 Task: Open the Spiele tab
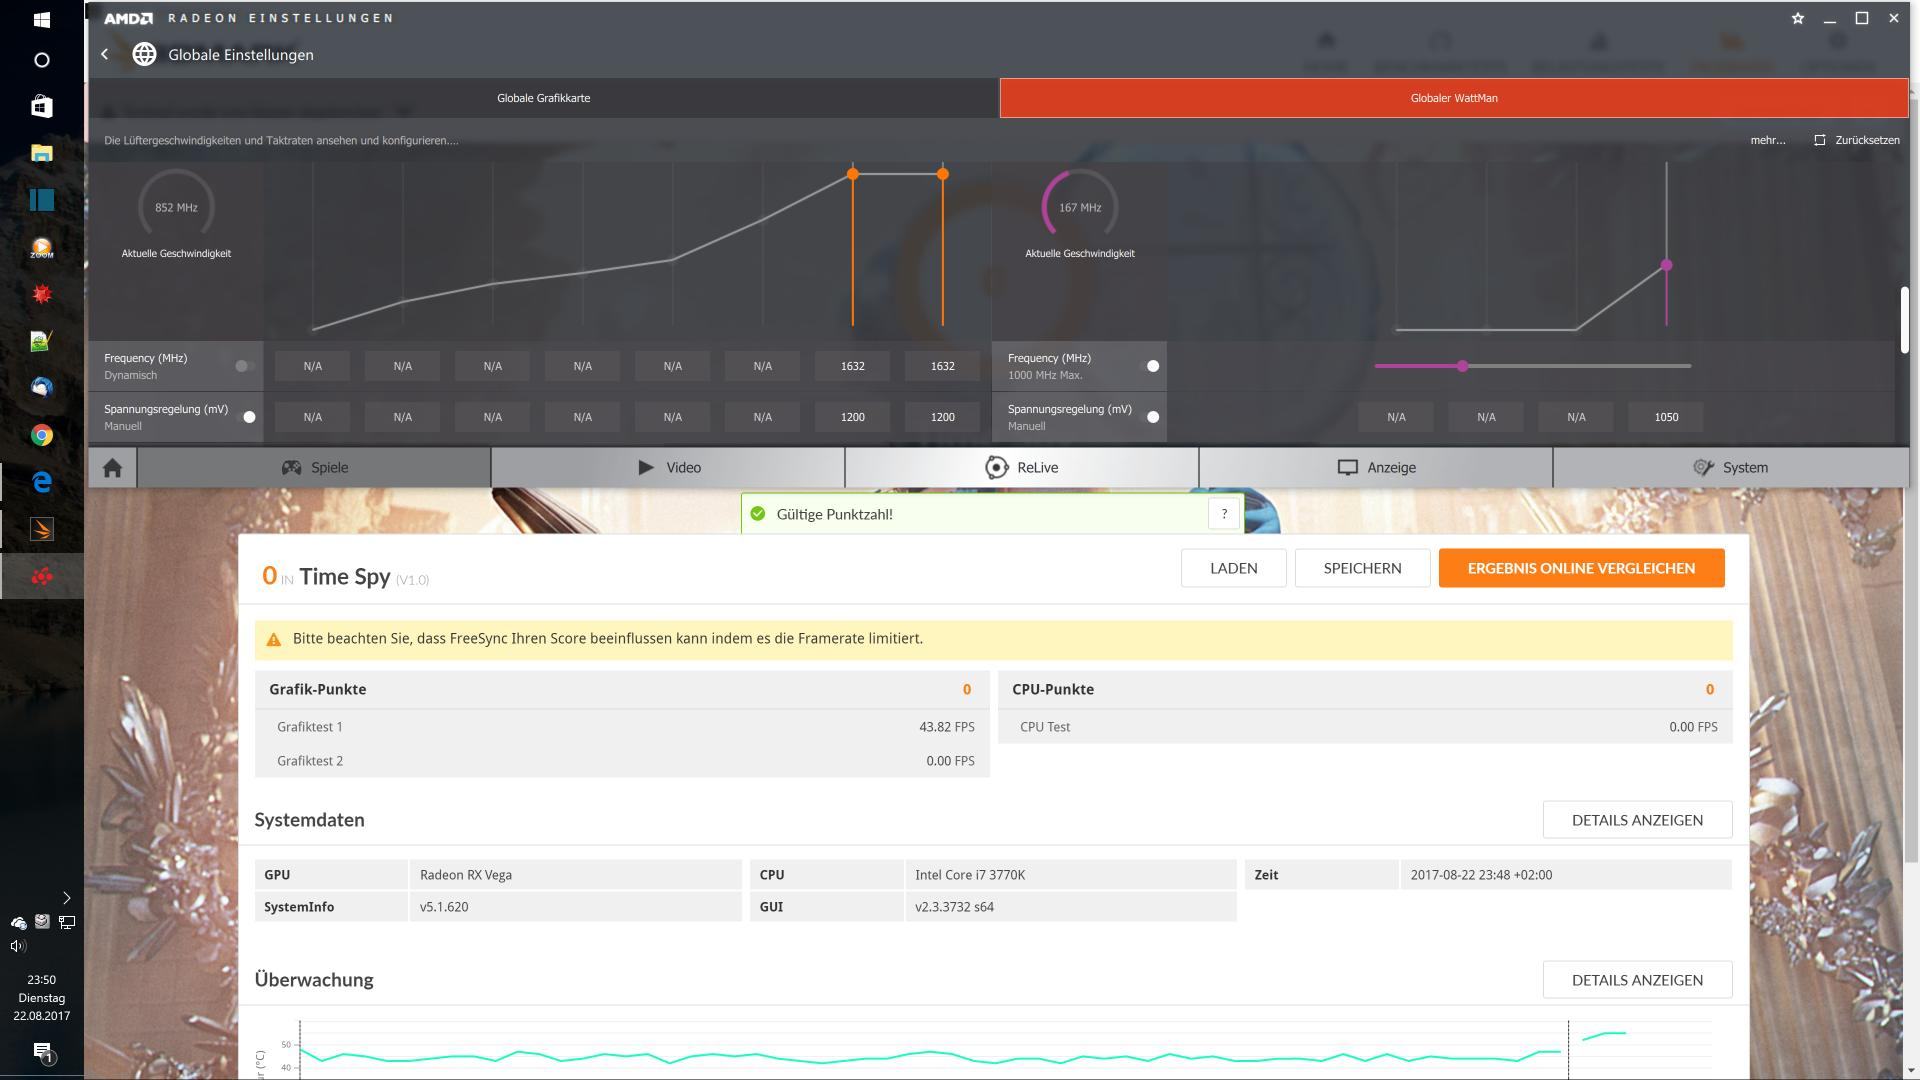coord(314,467)
